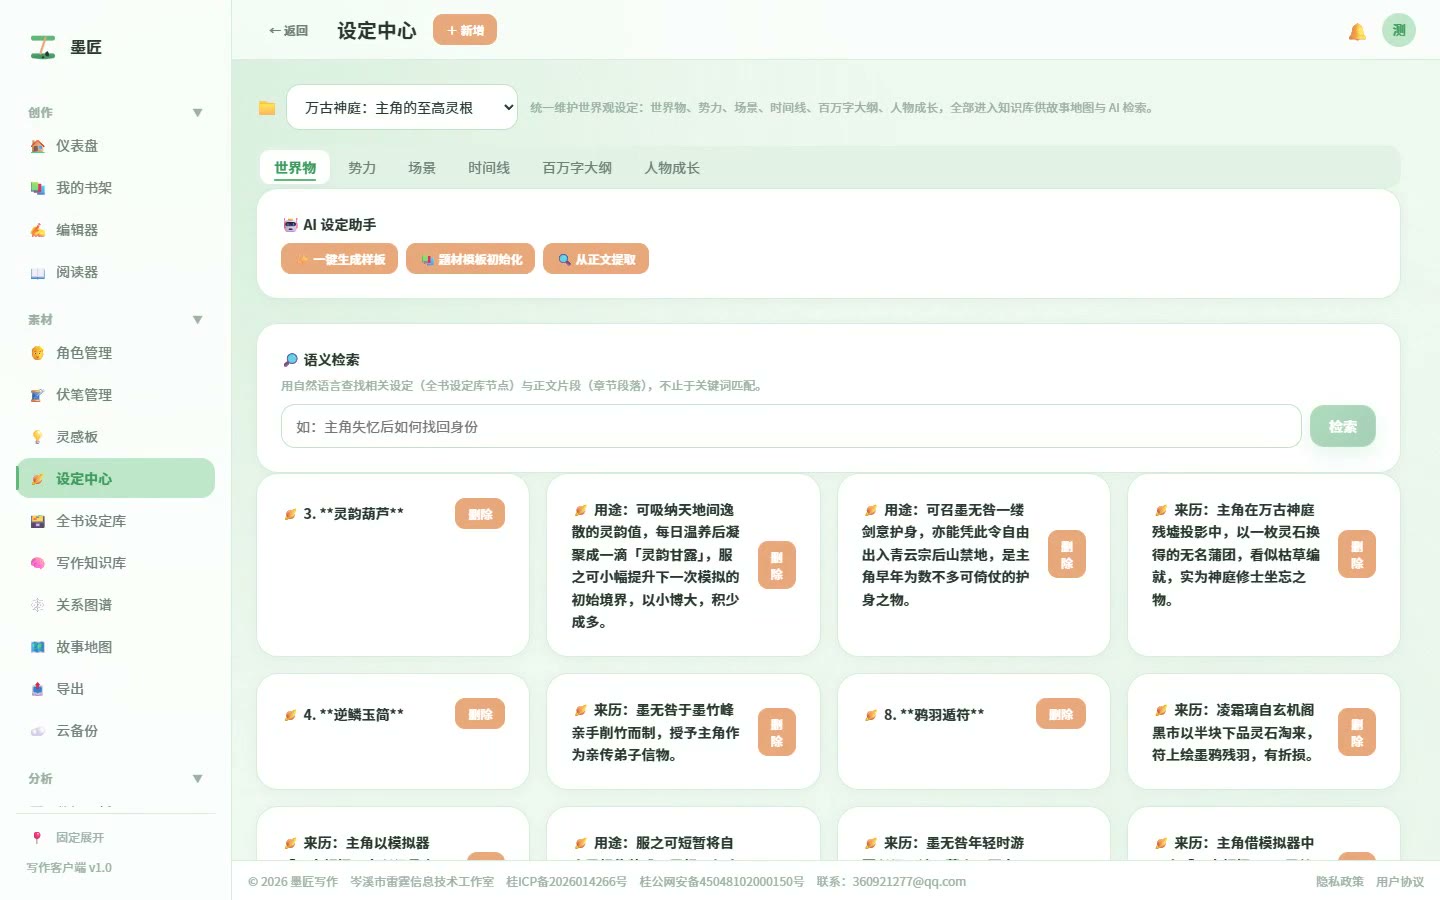Screen dimensions: 1440x900
Task: Open the 云备份 cloud backup icon
Action: [37, 731]
